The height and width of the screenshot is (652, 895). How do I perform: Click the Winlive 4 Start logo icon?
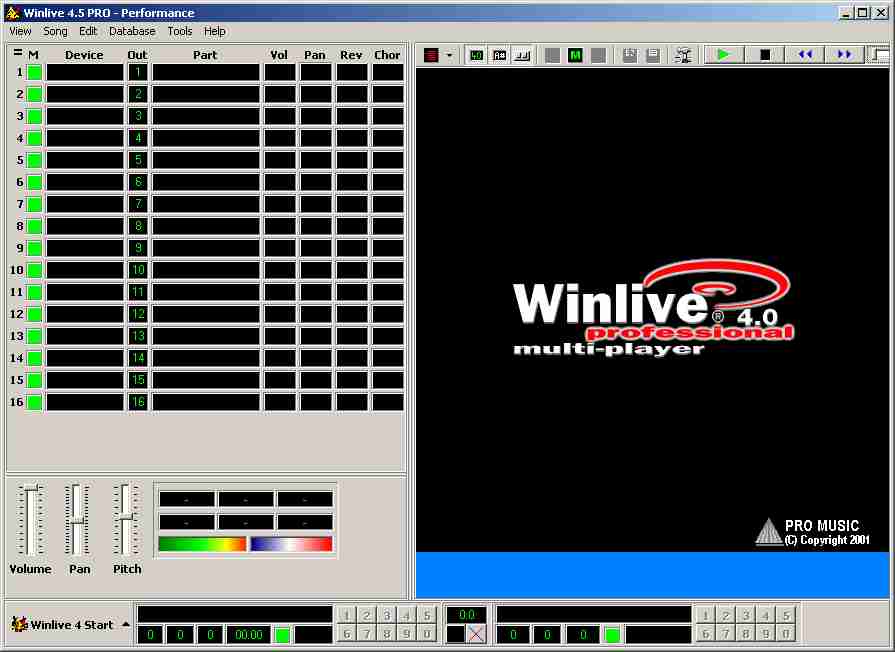point(19,625)
